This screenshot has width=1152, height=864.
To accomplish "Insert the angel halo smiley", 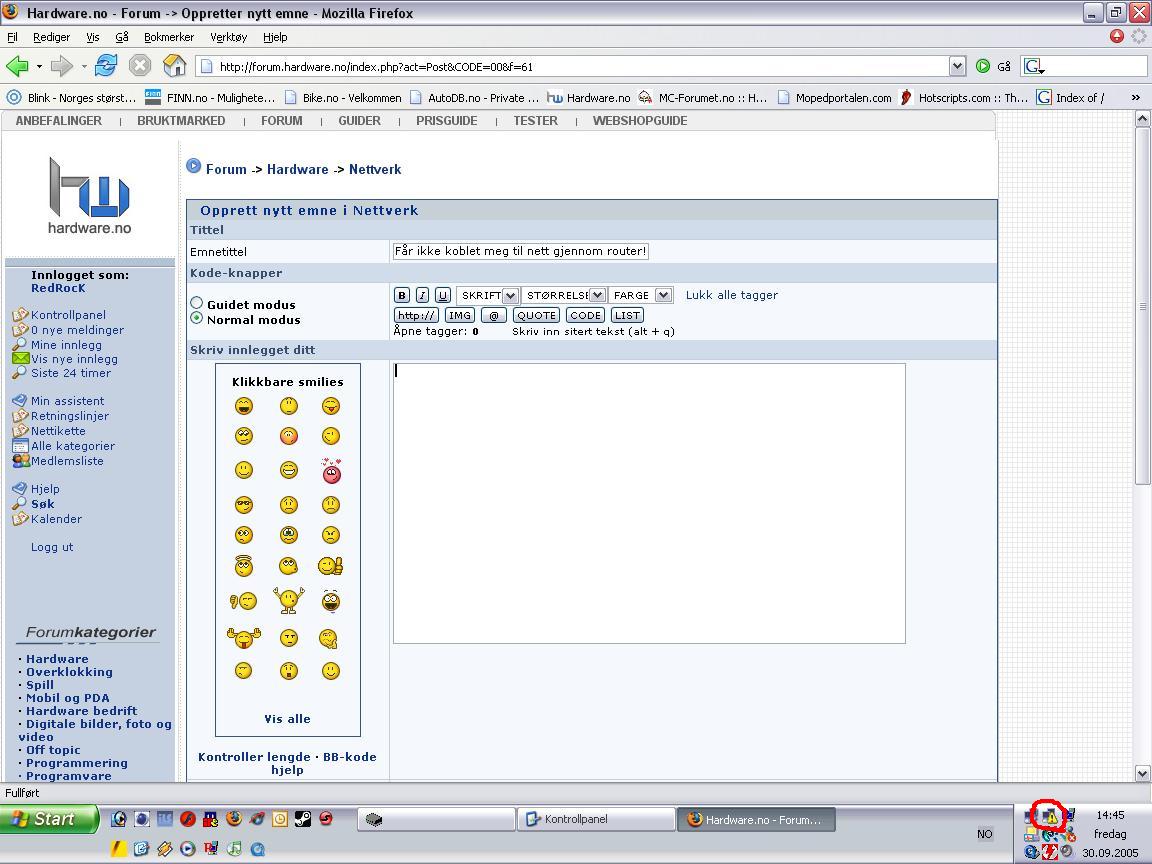I will [x=244, y=565].
